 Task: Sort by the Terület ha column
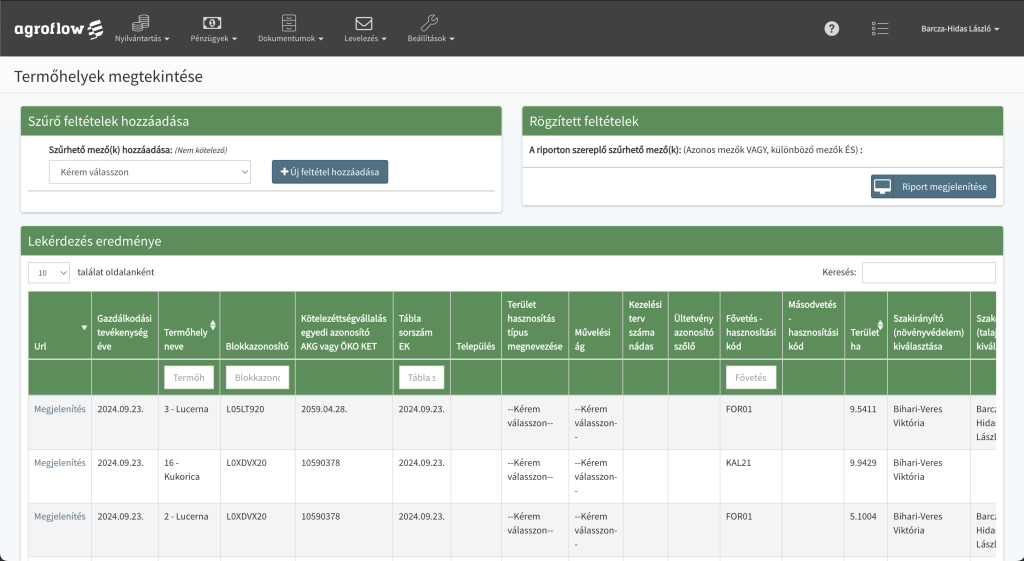click(x=865, y=326)
